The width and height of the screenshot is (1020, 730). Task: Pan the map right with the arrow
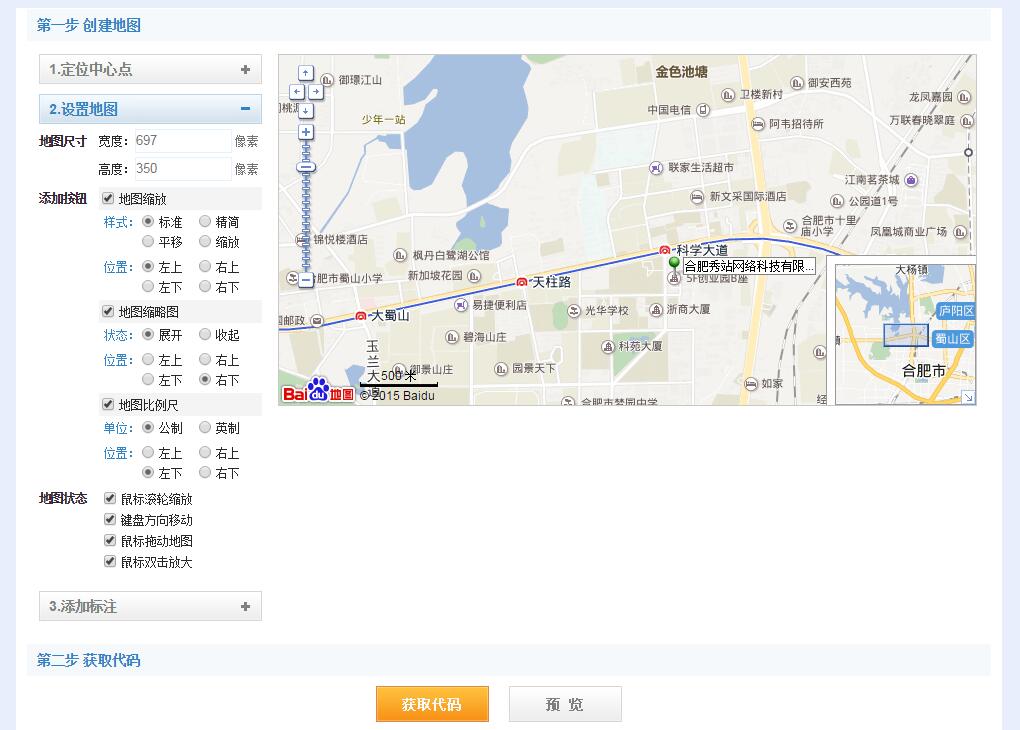[x=316, y=91]
